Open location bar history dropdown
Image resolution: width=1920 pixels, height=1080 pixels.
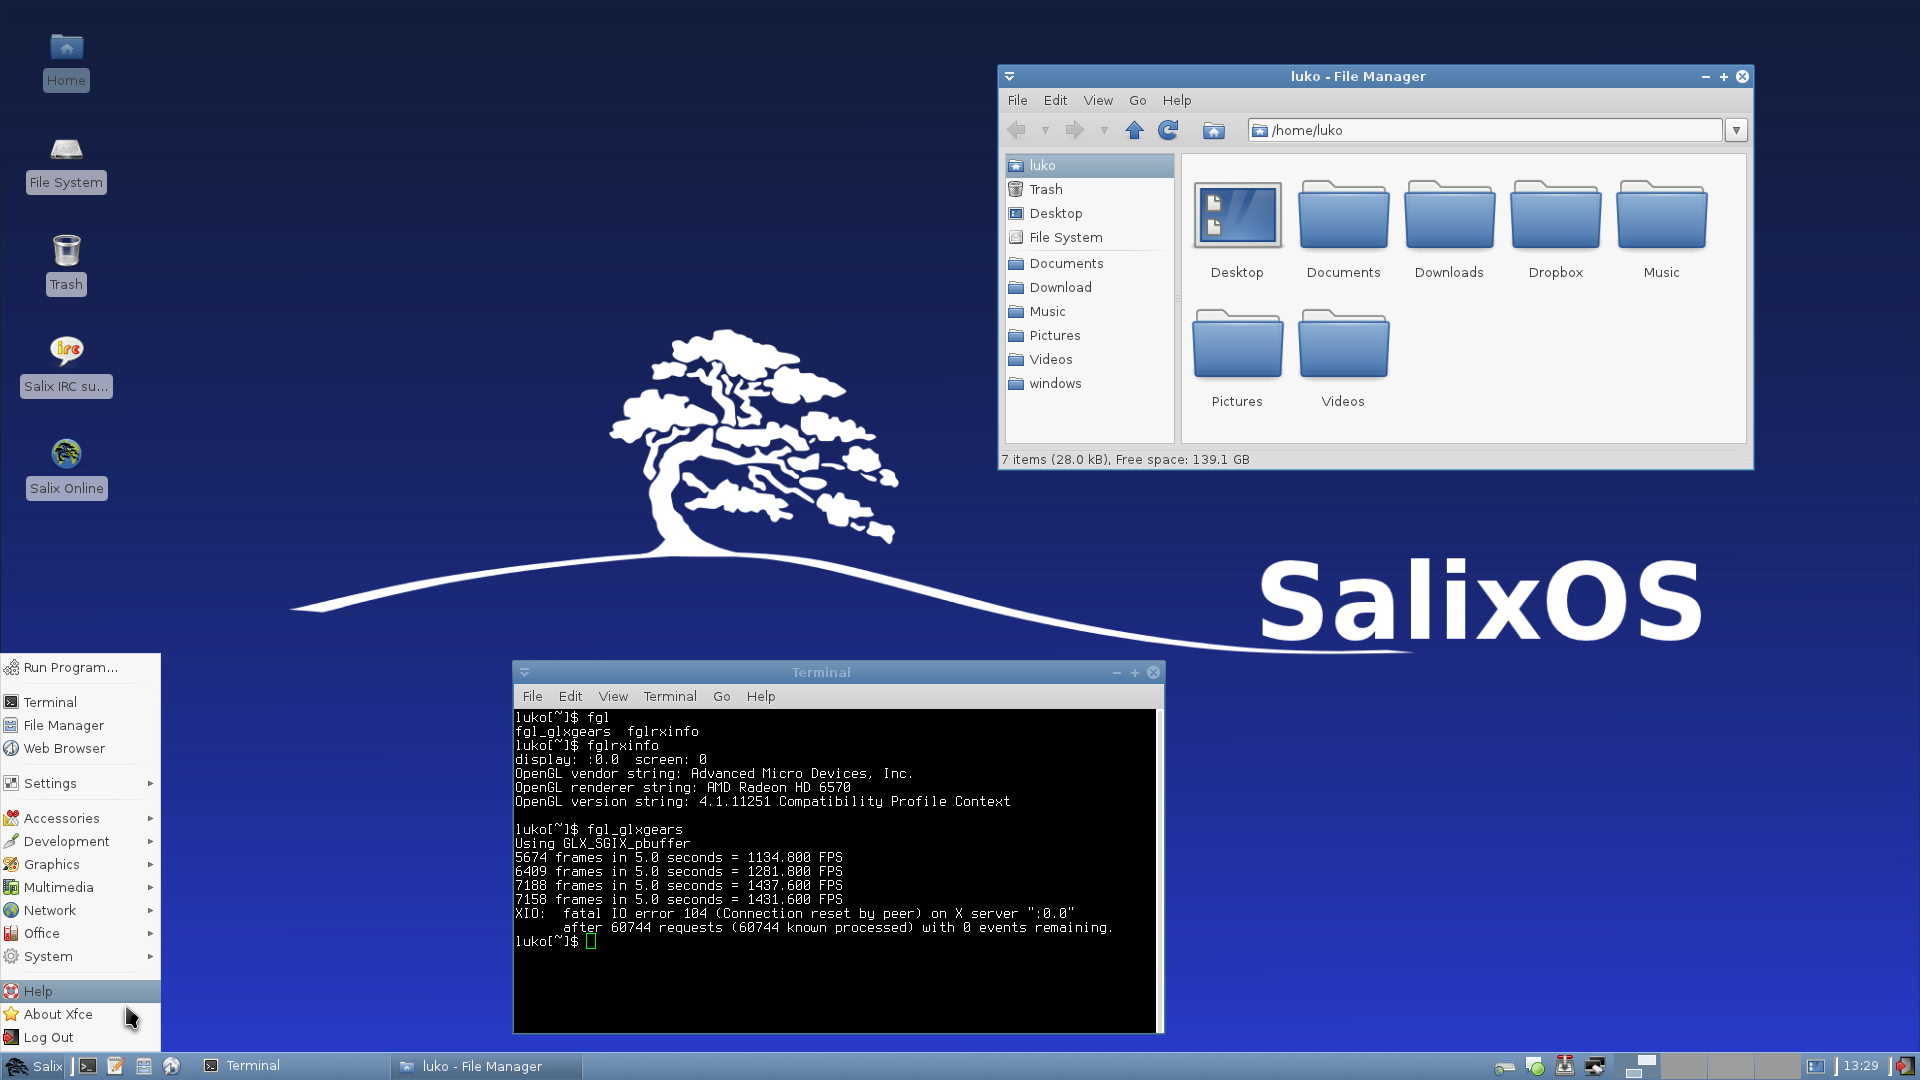click(1736, 130)
